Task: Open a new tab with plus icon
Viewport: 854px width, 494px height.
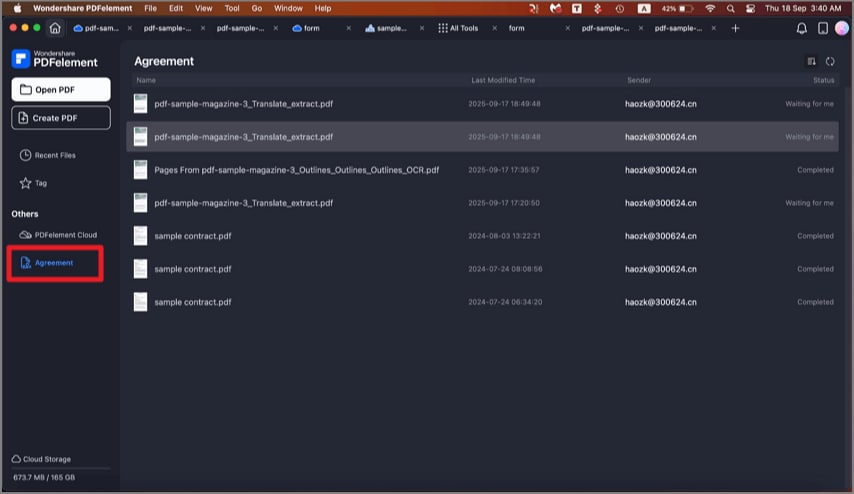Action: [x=736, y=28]
